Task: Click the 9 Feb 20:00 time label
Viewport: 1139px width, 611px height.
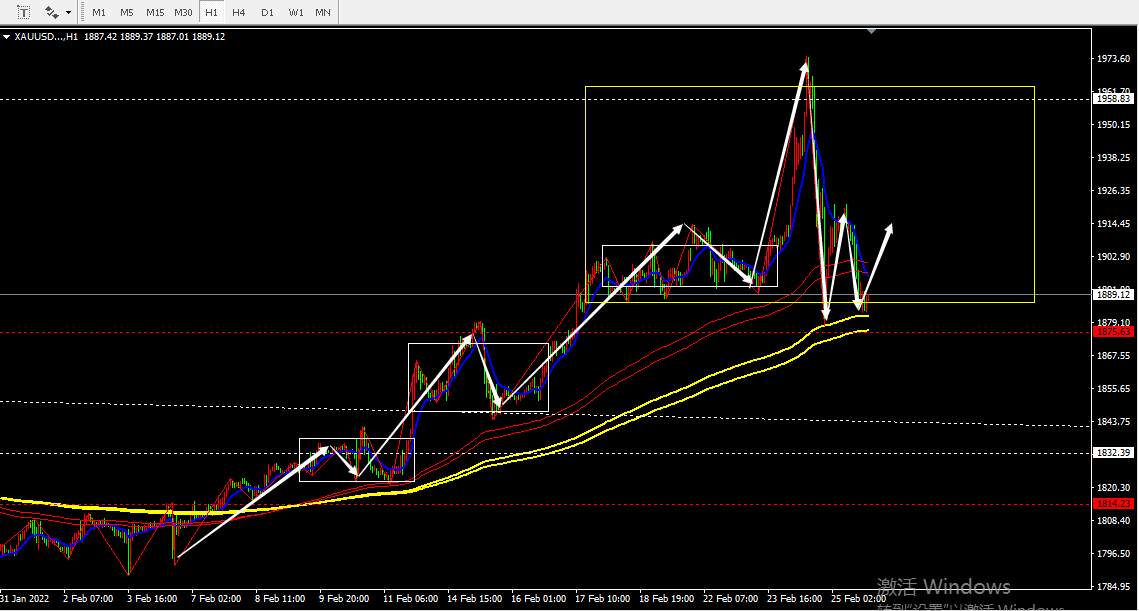Action: 344,599
